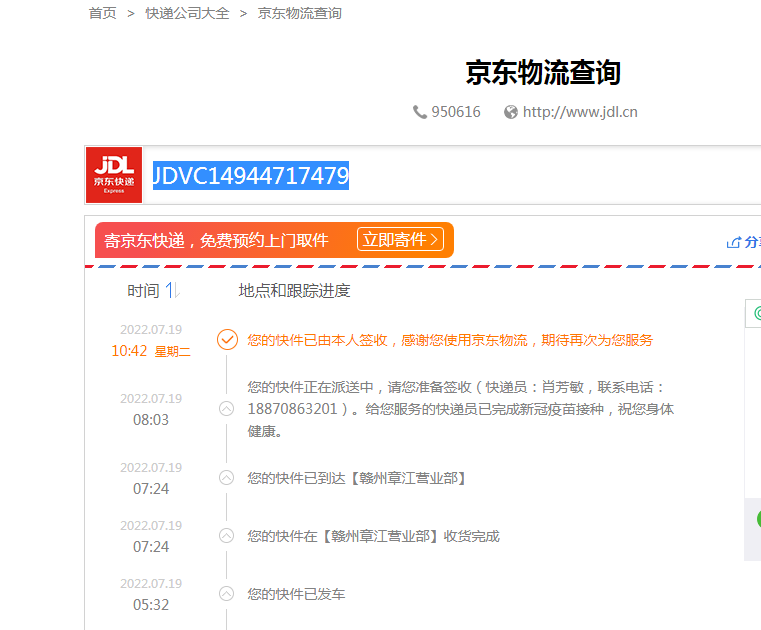The width and height of the screenshot is (761, 630).
Task: Click the 地点和跟踪进度 column header
Action: pyautogui.click(x=294, y=291)
